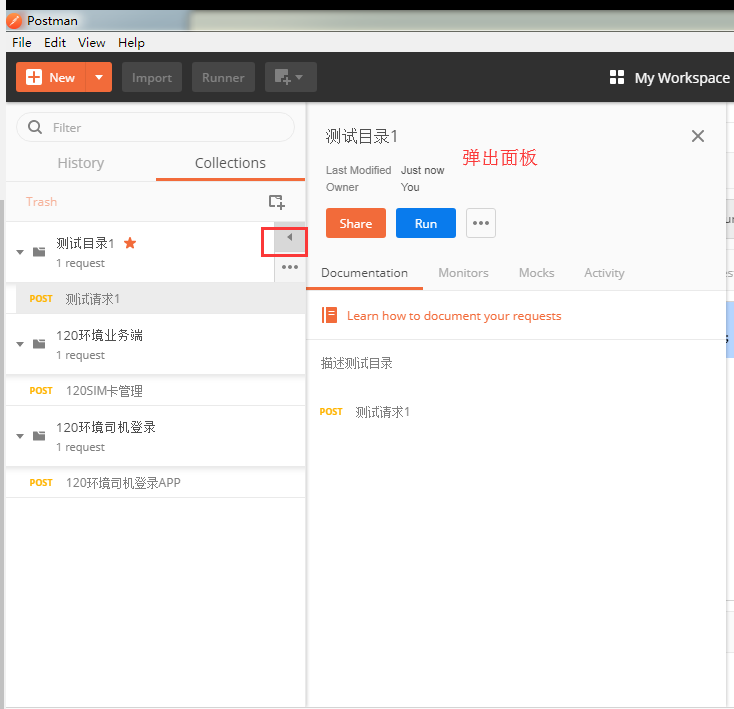This screenshot has width=734, height=709.
Task: Select the 测试请求1 request in sidebar
Action: [161, 299]
